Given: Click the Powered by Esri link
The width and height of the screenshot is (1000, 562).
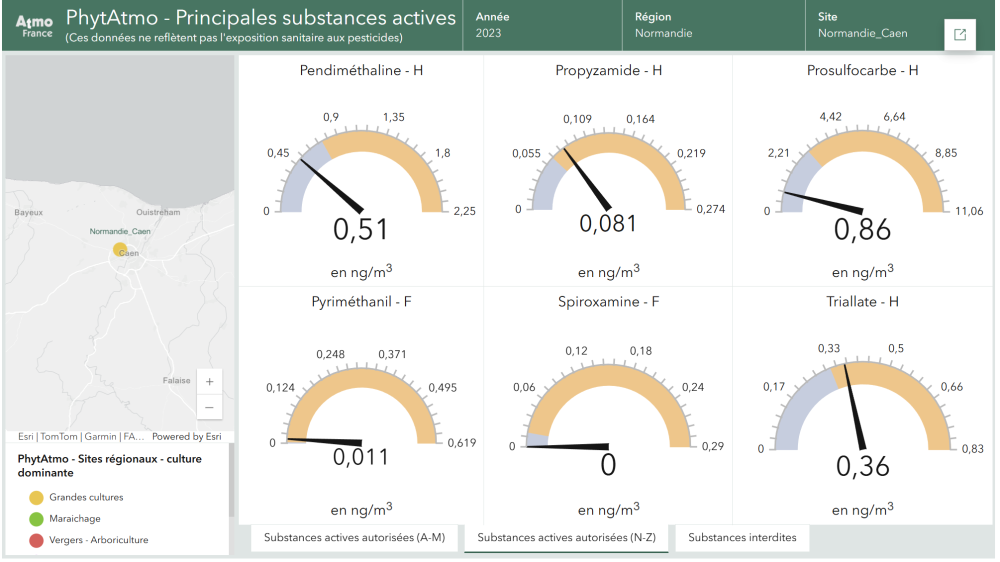Looking at the screenshot, I should (x=187, y=436).
